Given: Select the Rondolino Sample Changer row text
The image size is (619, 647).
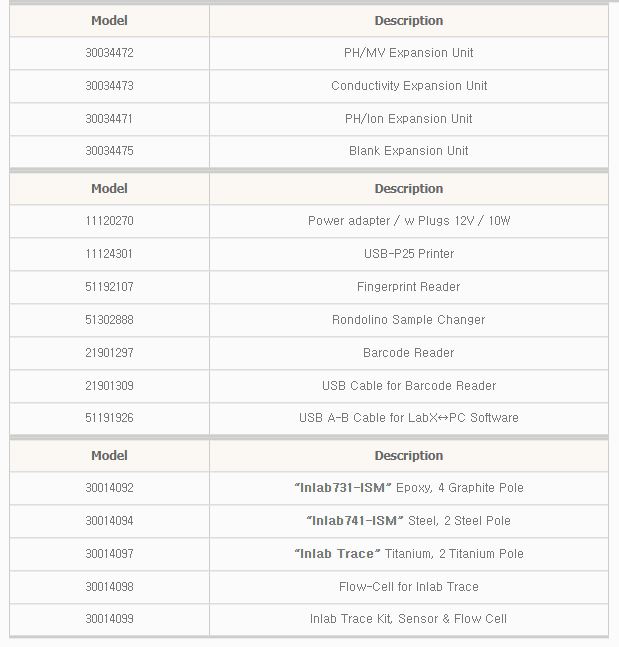Looking at the screenshot, I should 408,320.
